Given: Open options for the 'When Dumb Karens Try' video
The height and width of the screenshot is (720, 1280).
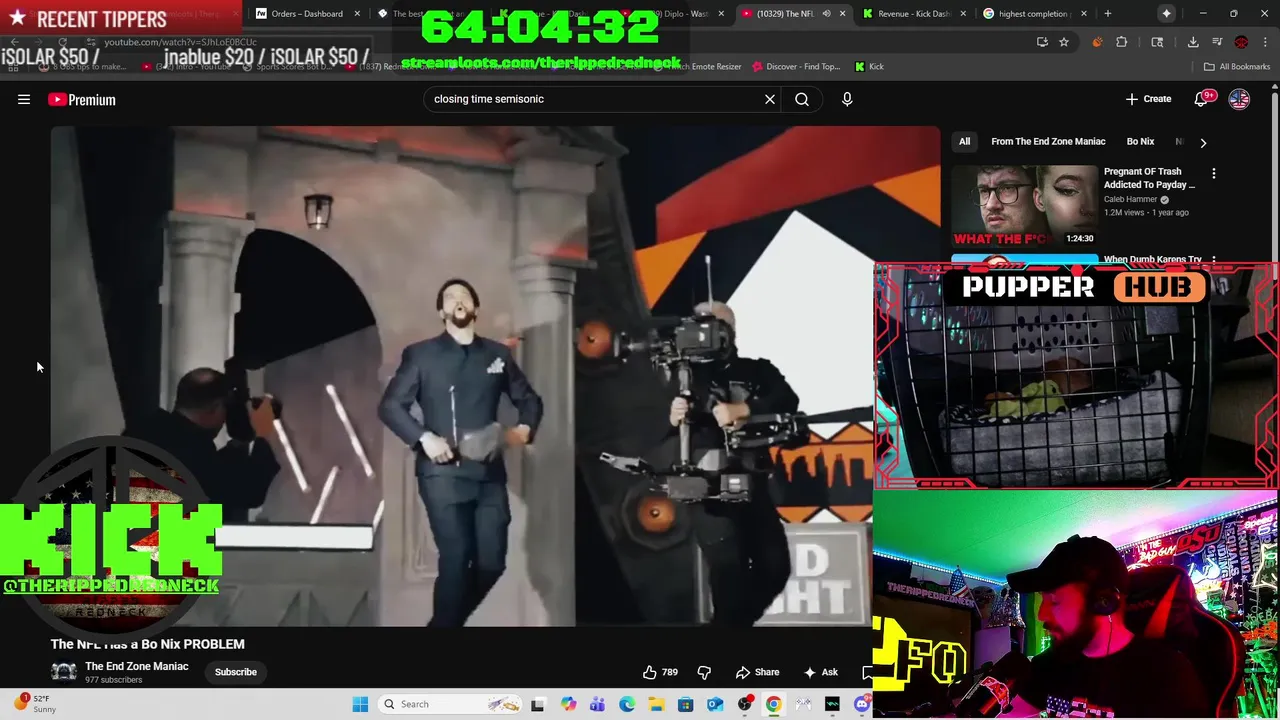Looking at the screenshot, I should point(1214,260).
